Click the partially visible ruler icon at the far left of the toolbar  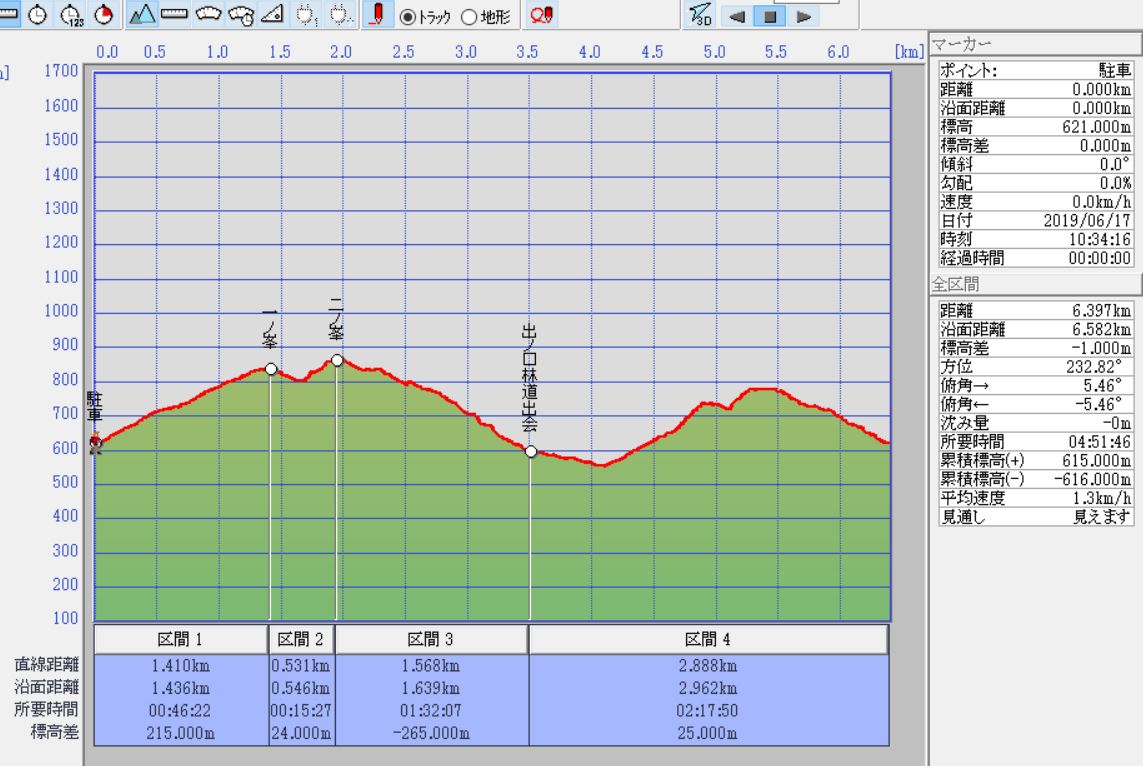pos(9,14)
